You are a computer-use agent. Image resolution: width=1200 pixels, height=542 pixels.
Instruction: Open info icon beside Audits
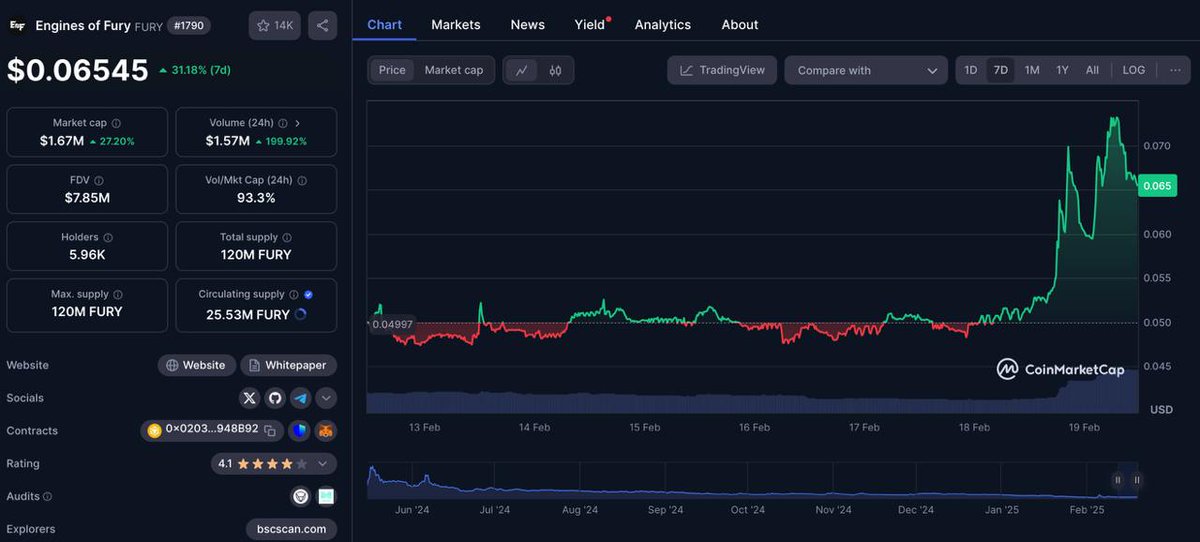tap(47, 496)
